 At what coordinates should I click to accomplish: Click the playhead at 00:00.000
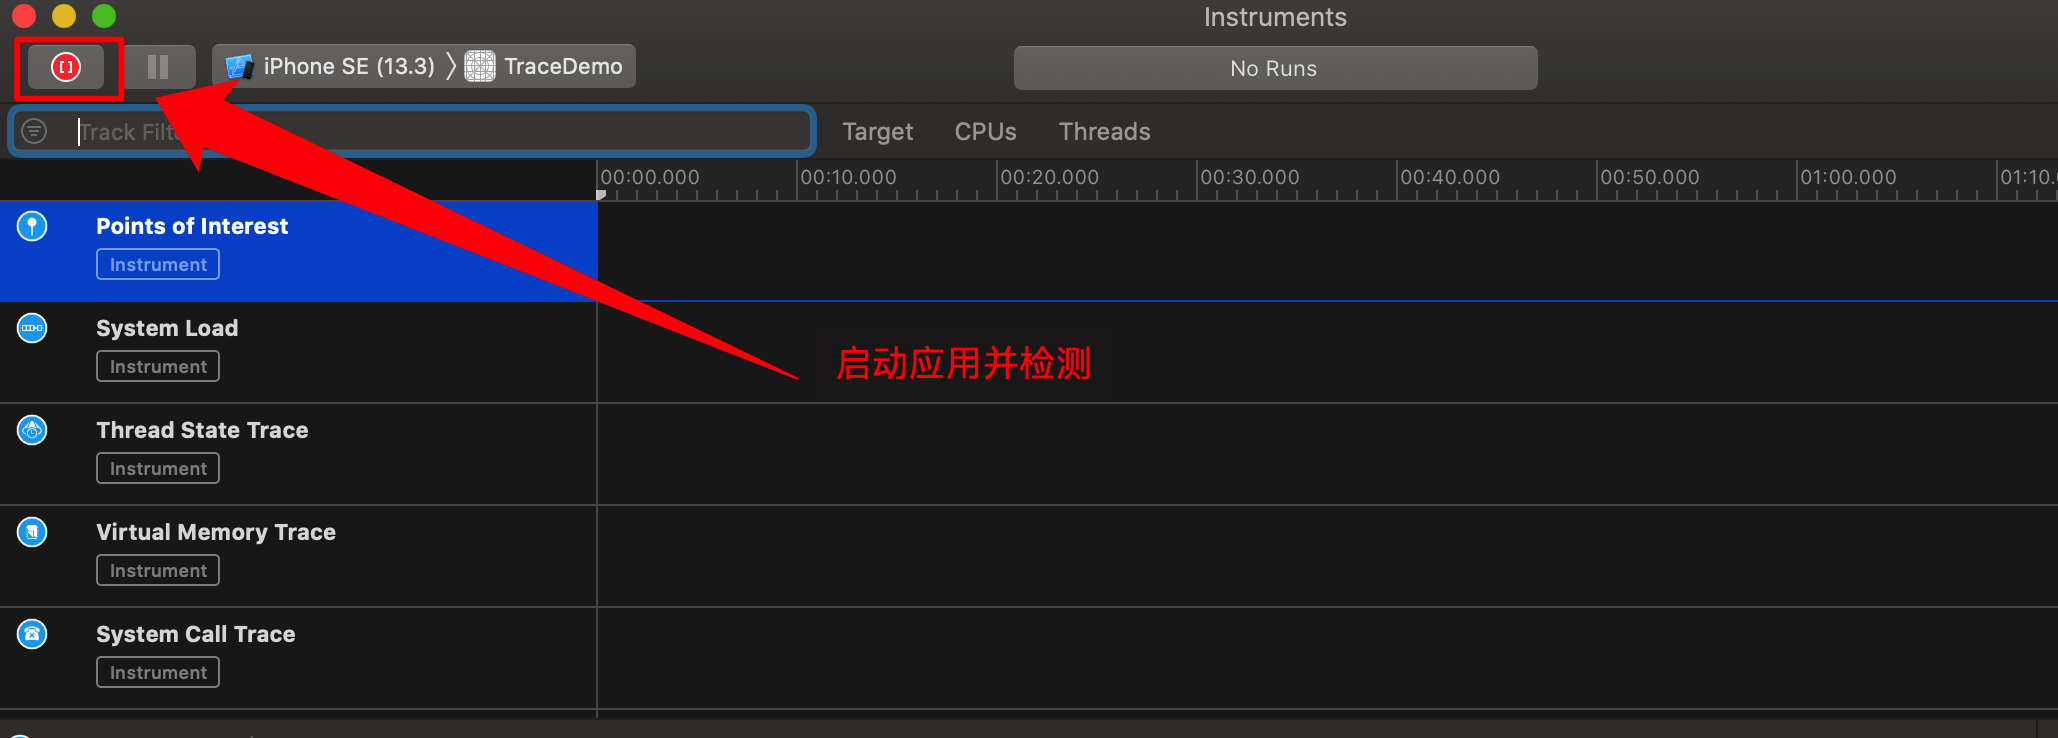(x=601, y=195)
